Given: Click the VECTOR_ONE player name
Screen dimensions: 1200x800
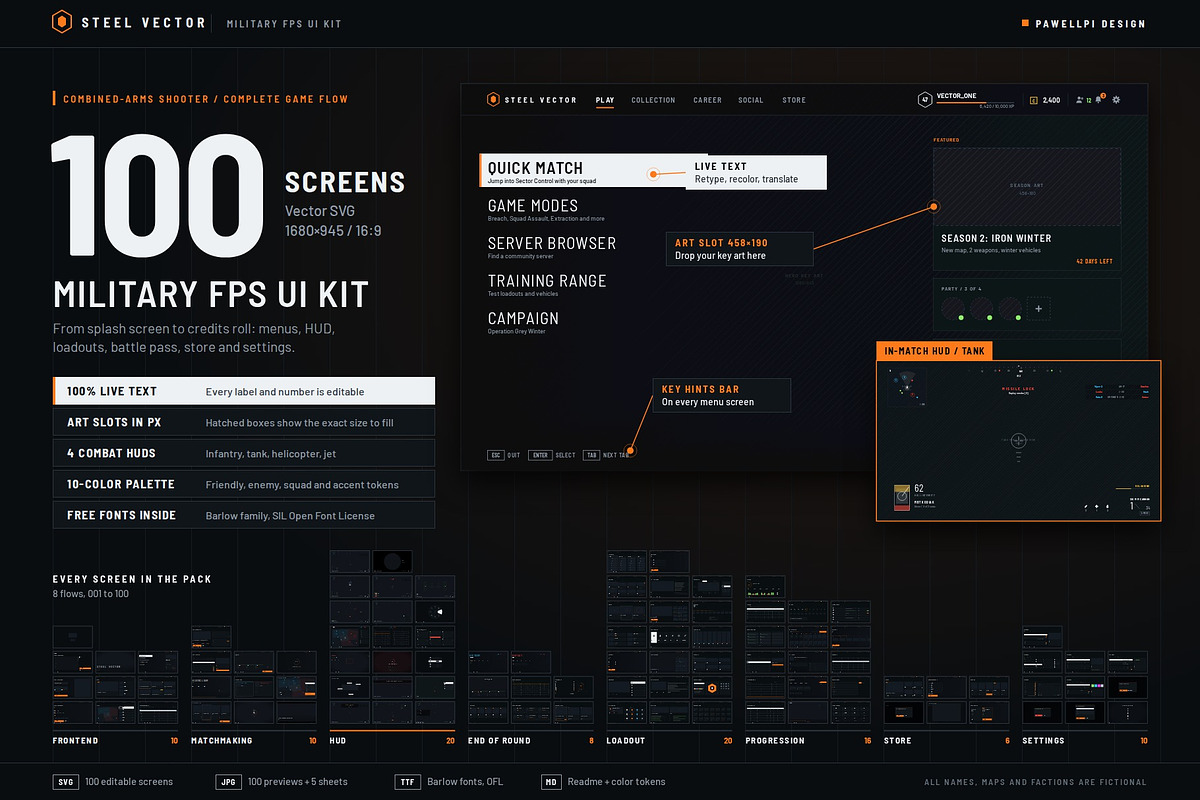Looking at the screenshot, I should point(956,95).
